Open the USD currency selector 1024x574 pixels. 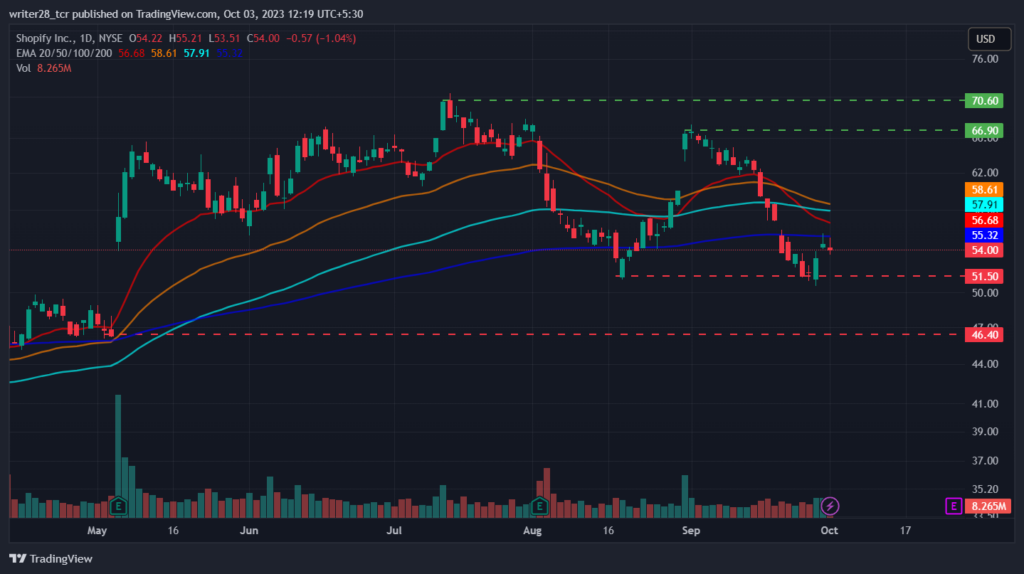[989, 39]
